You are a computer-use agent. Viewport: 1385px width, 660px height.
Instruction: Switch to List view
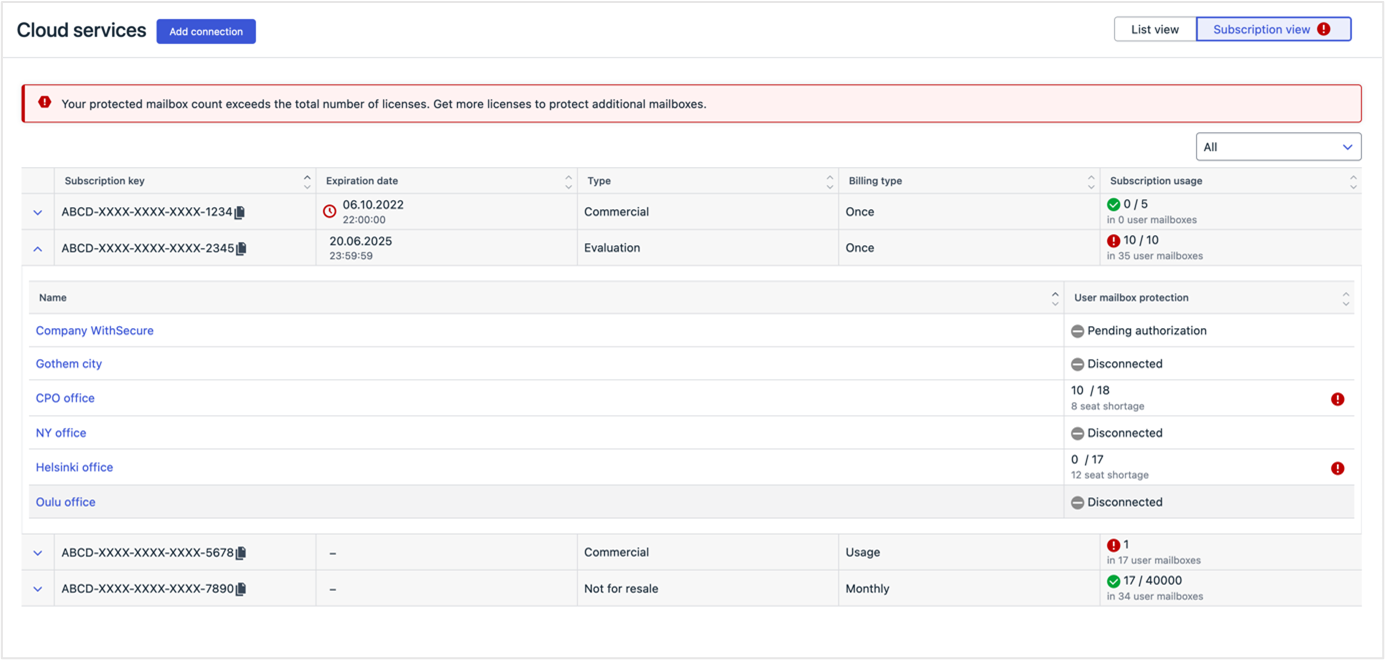[x=1155, y=29]
